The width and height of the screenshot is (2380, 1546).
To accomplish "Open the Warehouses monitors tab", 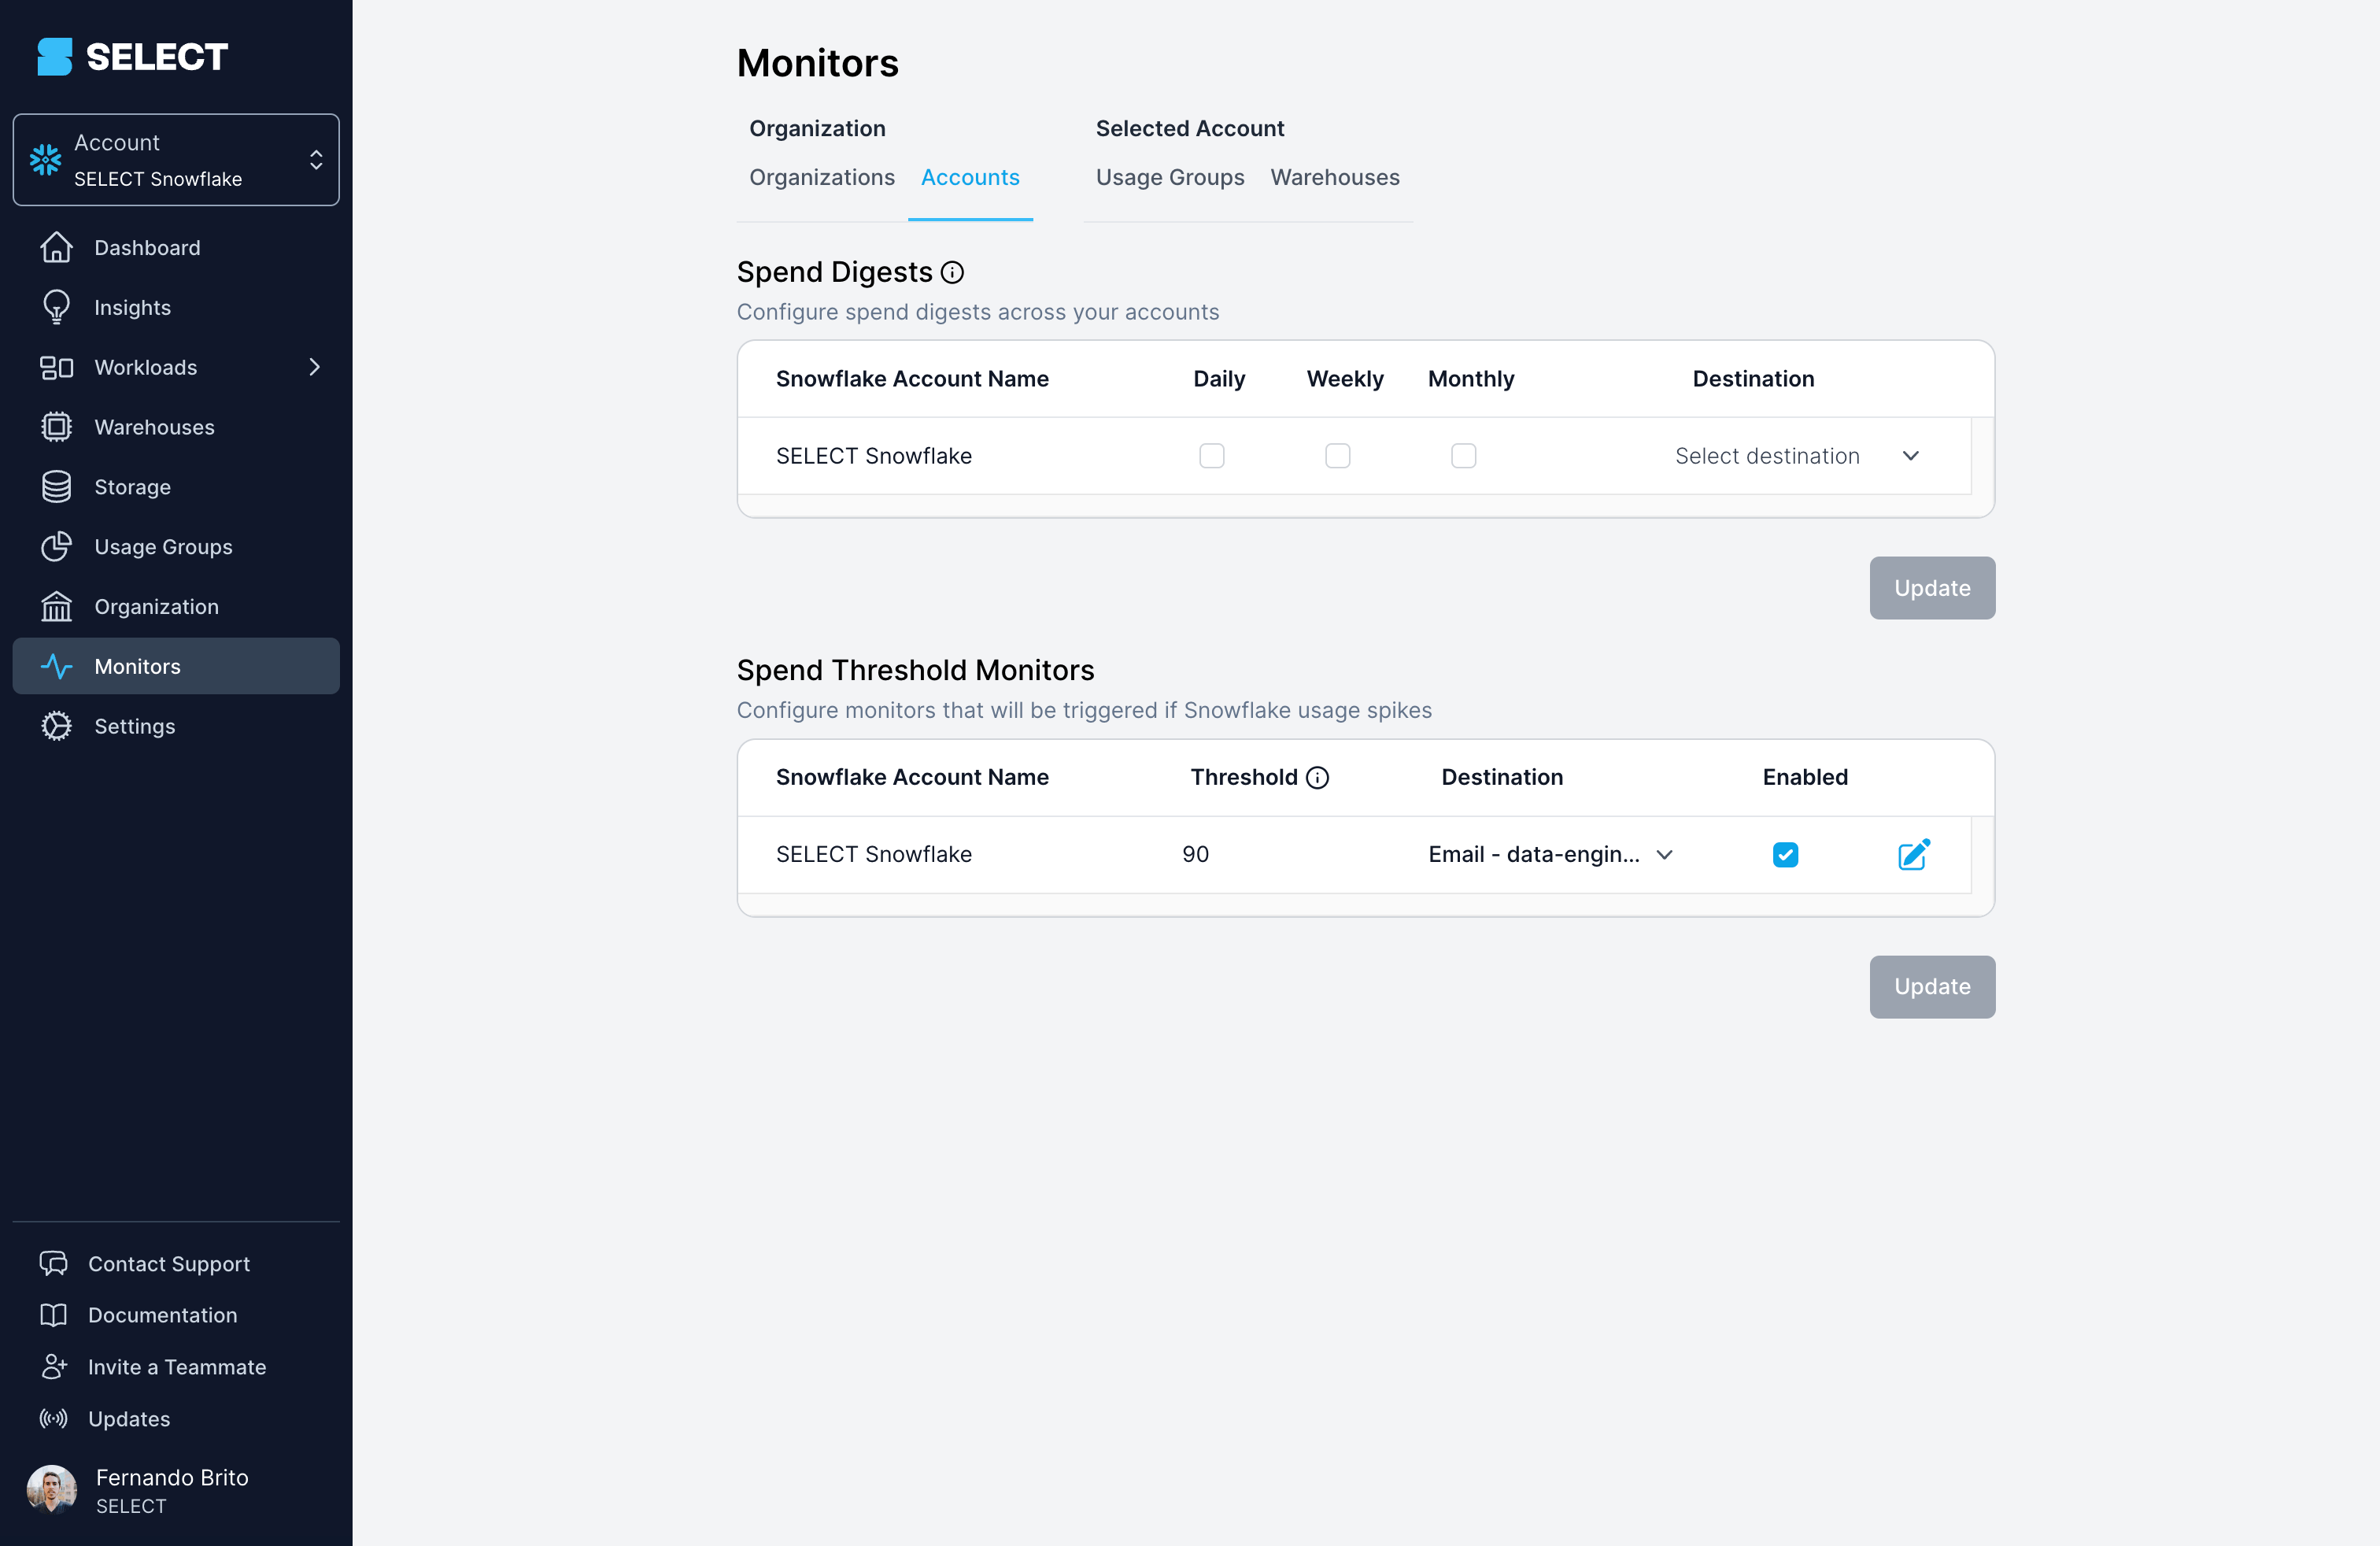I will [x=1335, y=178].
